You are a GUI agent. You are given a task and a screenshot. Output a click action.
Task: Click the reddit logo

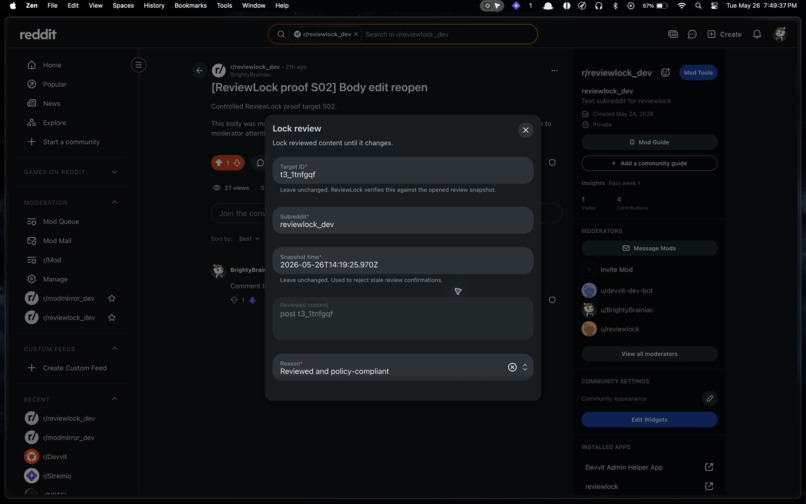pyautogui.click(x=38, y=34)
